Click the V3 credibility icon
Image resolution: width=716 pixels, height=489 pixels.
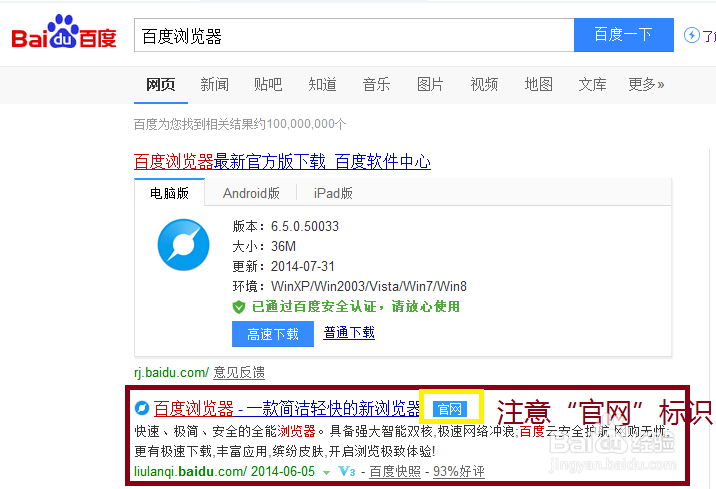347,471
